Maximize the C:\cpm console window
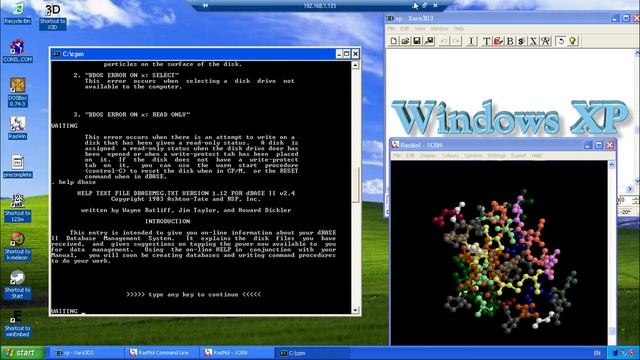Viewport: 640px width, 360px height. pyautogui.click(x=347, y=54)
